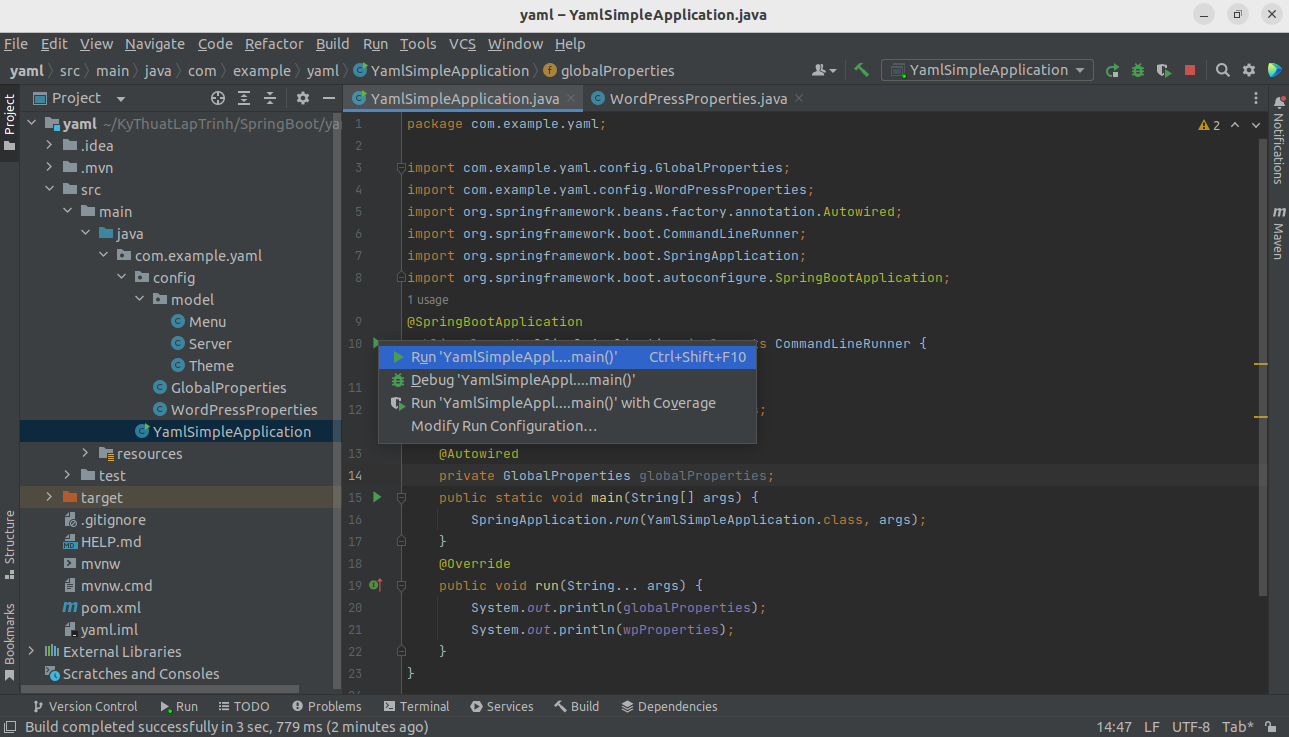Click the Build project hammer icon
Viewport: 1289px width, 737px height.
pyautogui.click(x=861, y=70)
